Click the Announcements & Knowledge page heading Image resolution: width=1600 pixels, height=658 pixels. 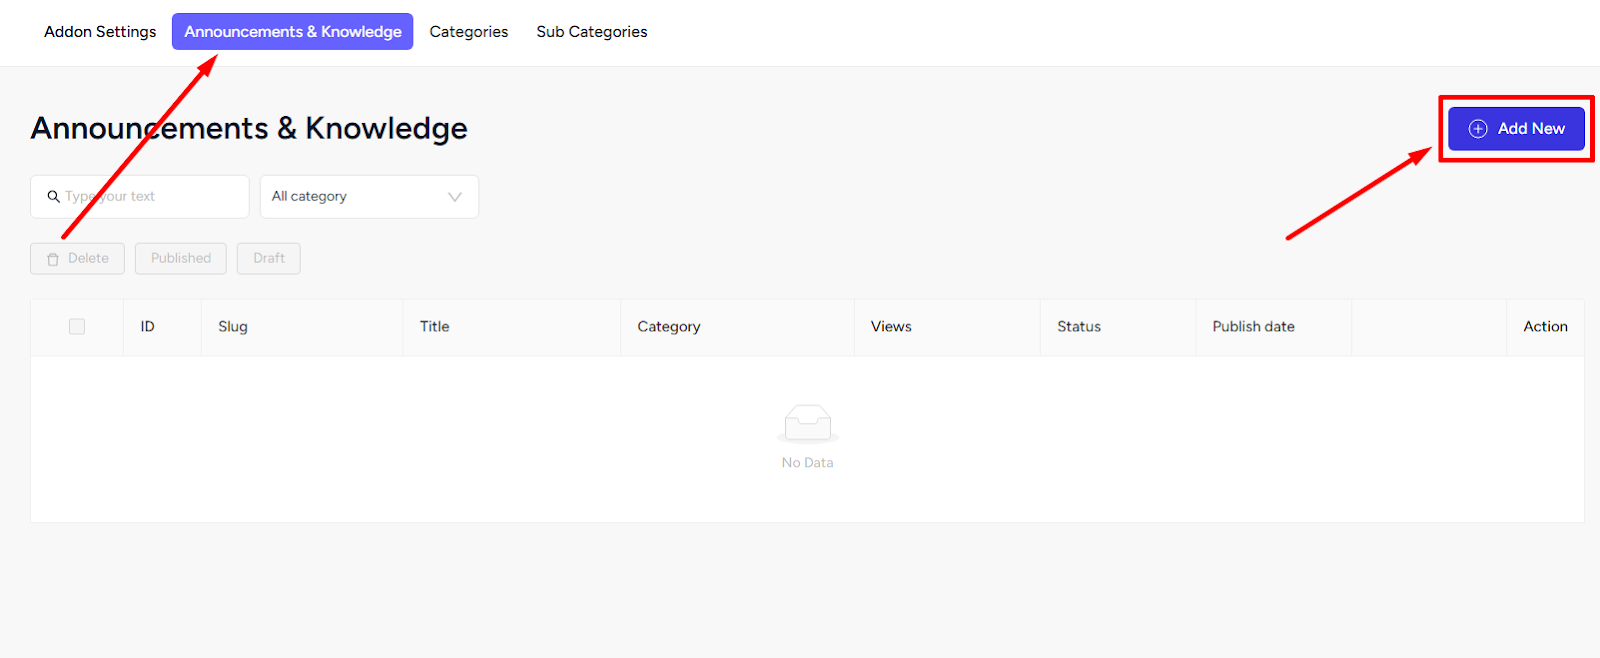pos(249,129)
